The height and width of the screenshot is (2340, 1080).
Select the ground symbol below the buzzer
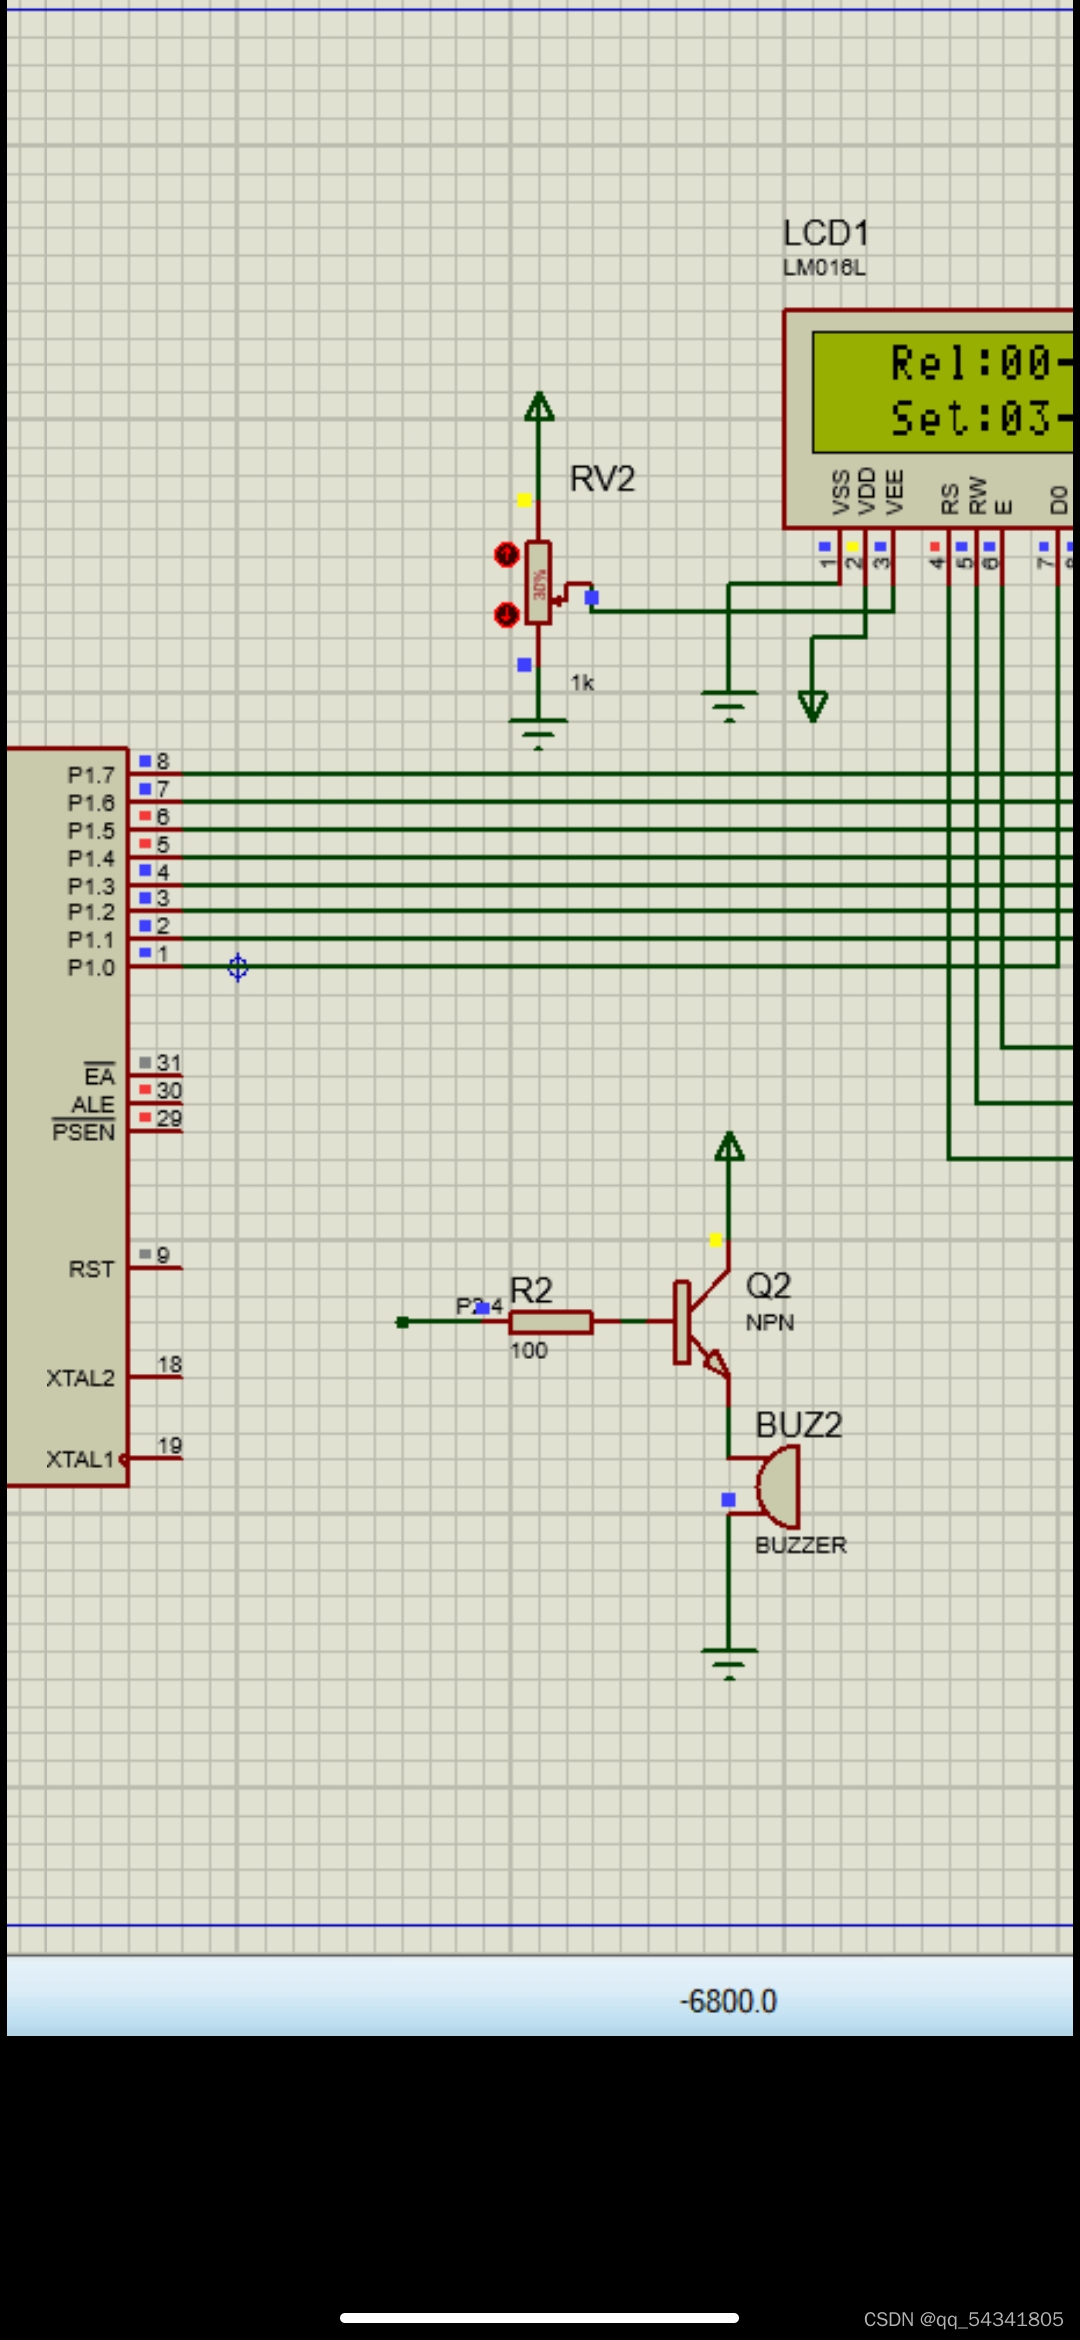pos(729,1664)
